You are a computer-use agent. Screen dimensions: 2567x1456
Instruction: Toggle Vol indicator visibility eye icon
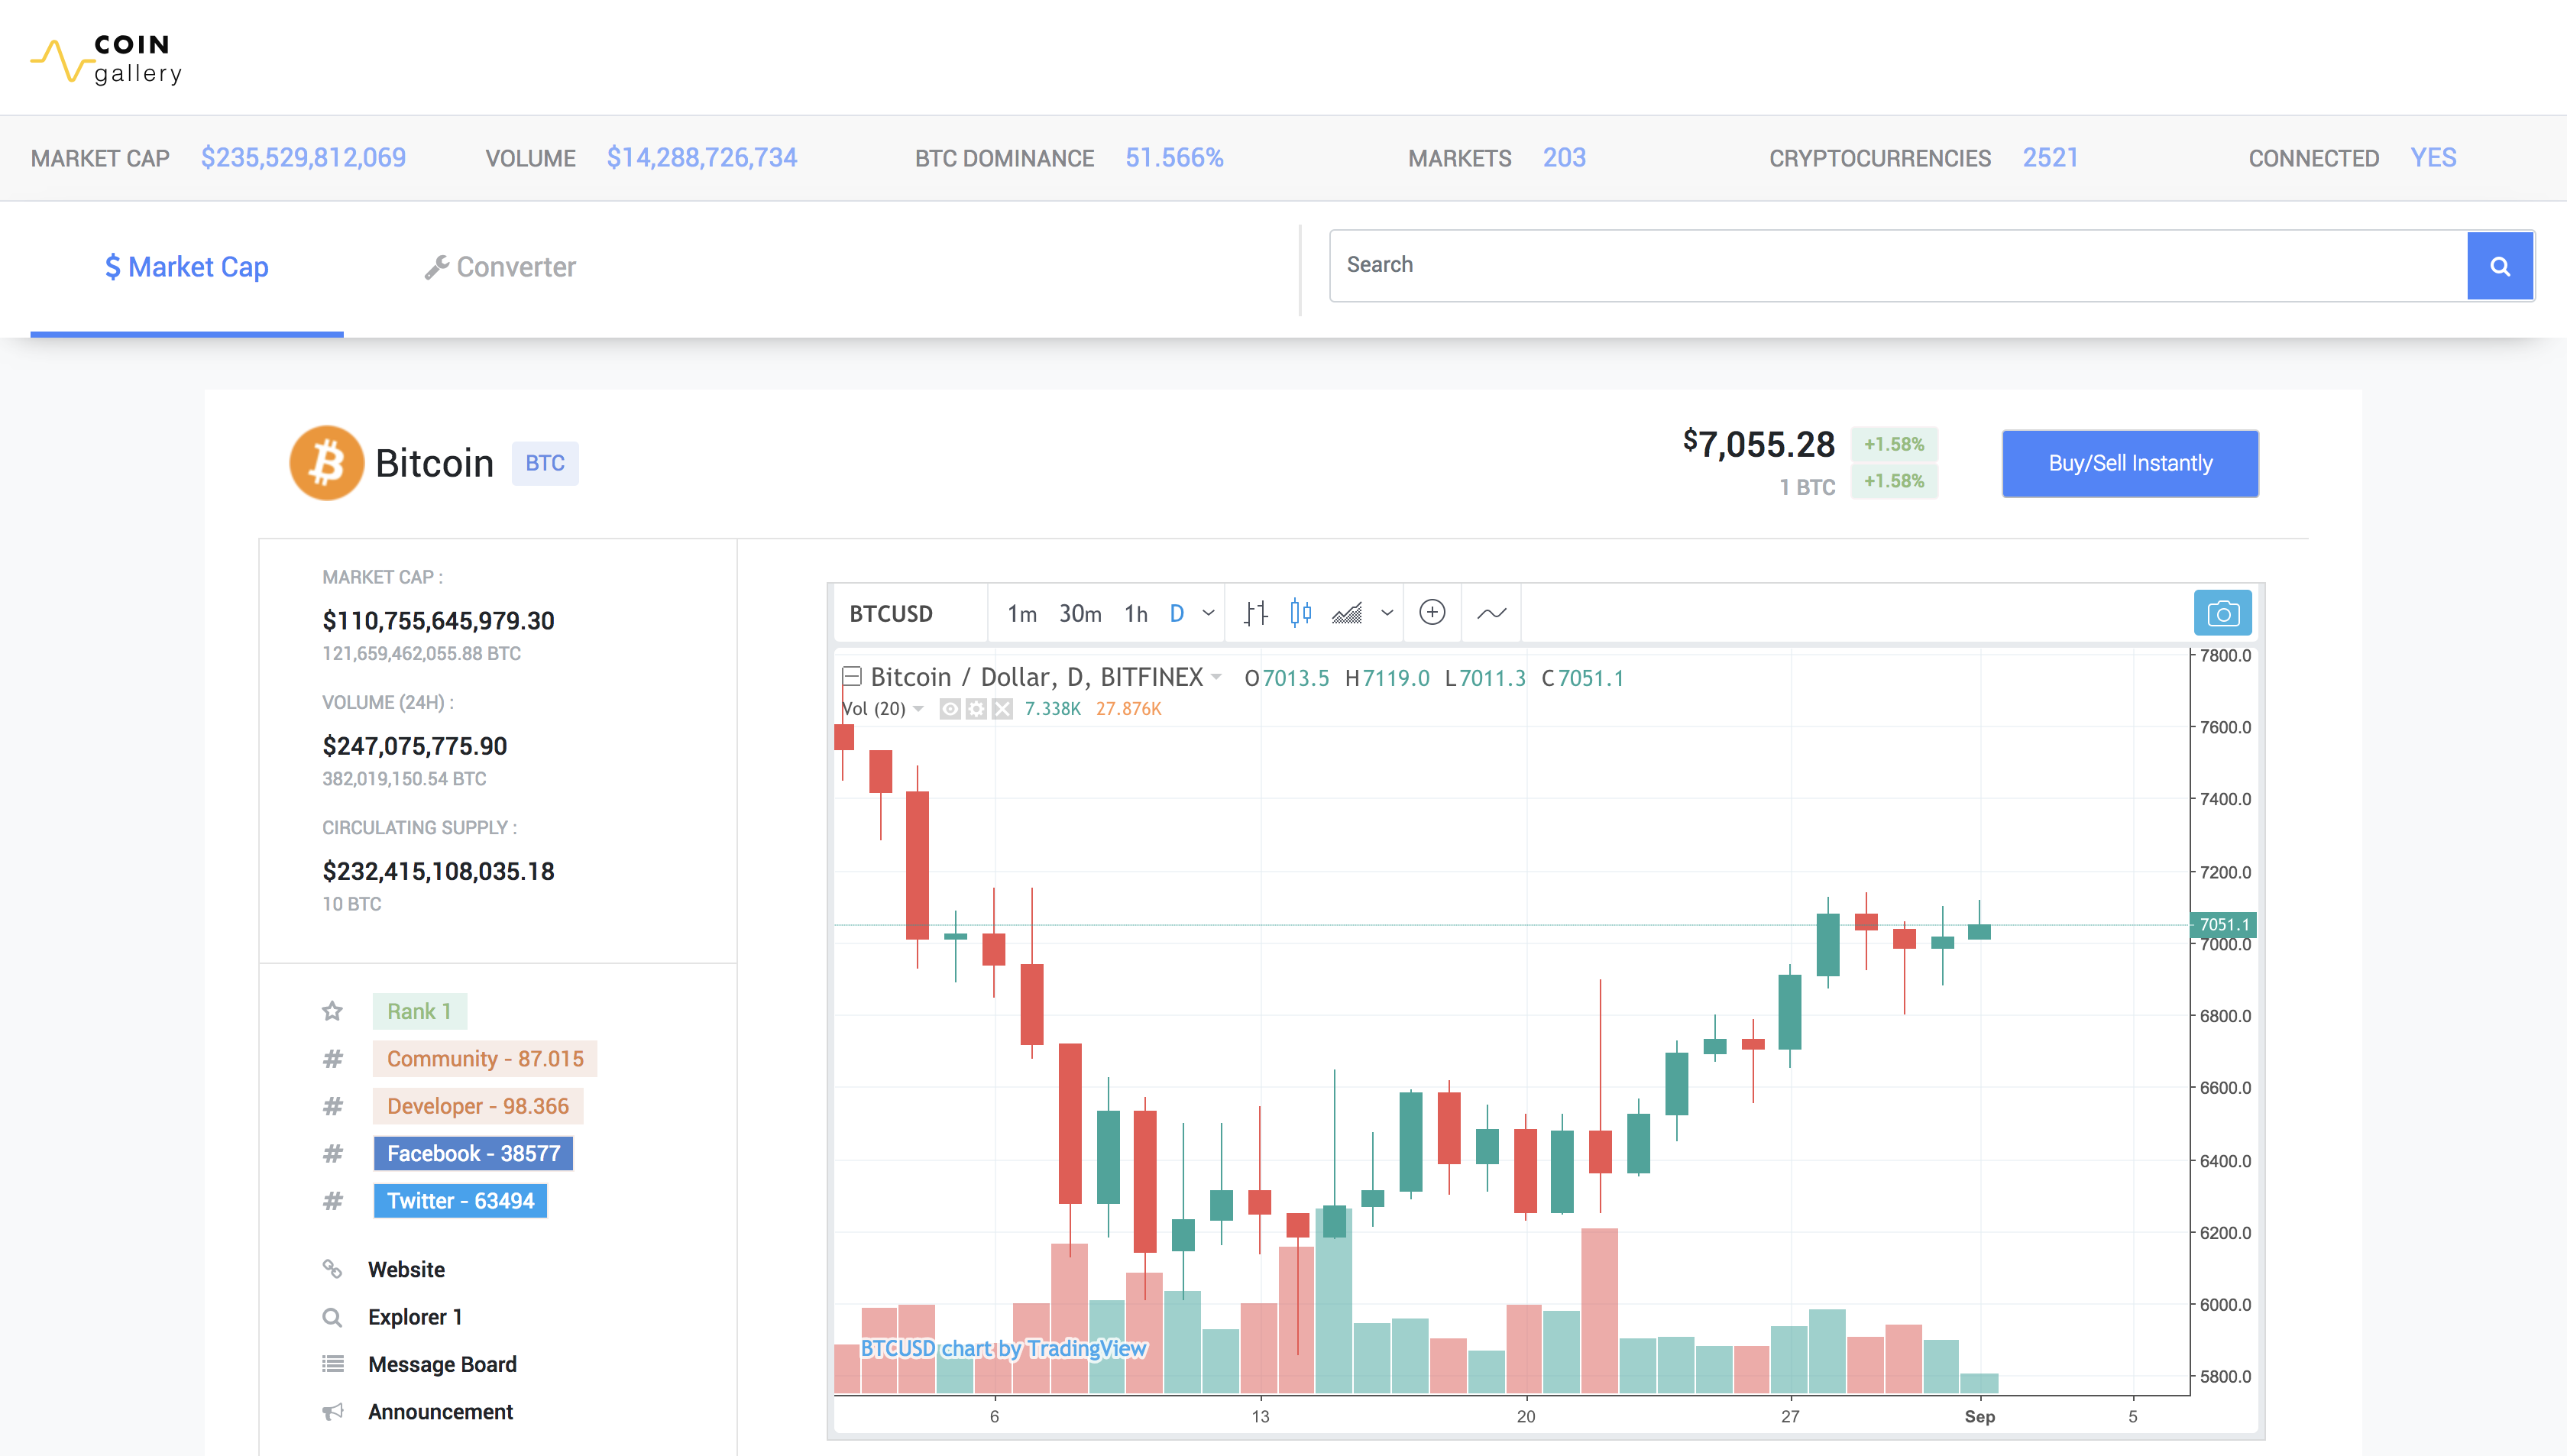tap(950, 709)
